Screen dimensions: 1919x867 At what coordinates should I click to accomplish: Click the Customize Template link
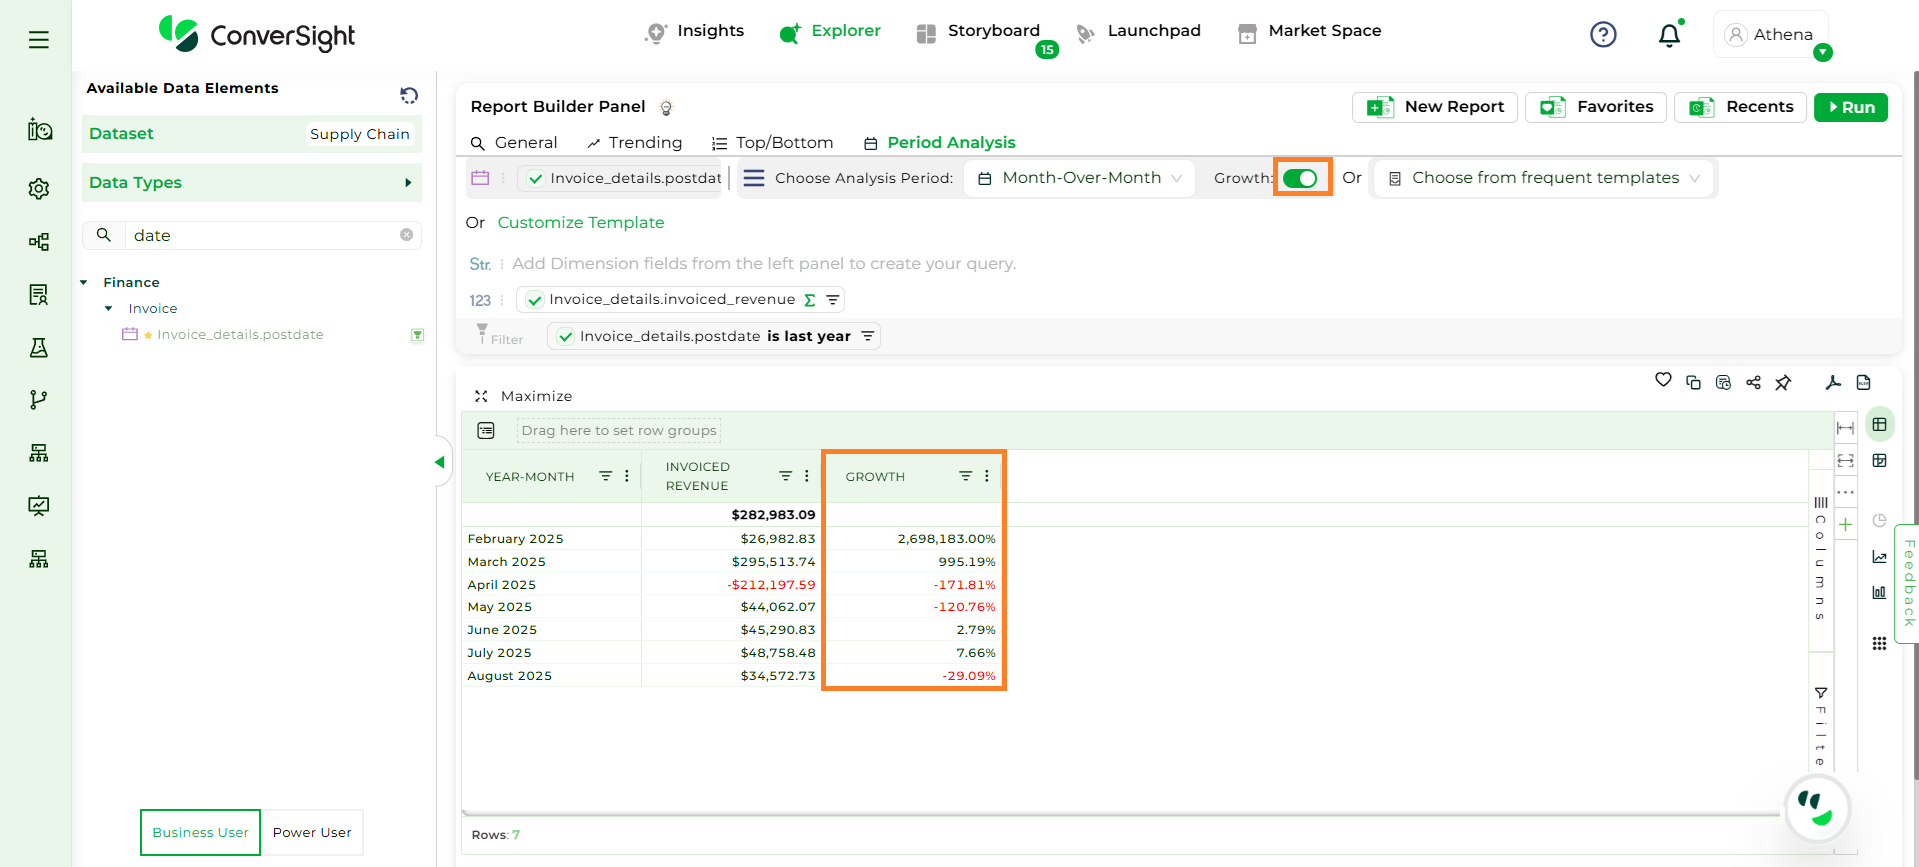point(580,223)
